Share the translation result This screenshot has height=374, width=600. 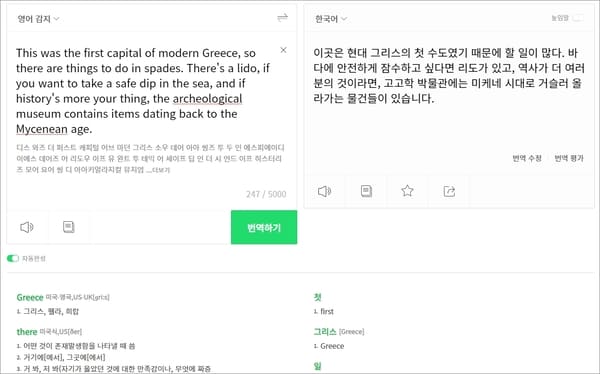[449, 191]
